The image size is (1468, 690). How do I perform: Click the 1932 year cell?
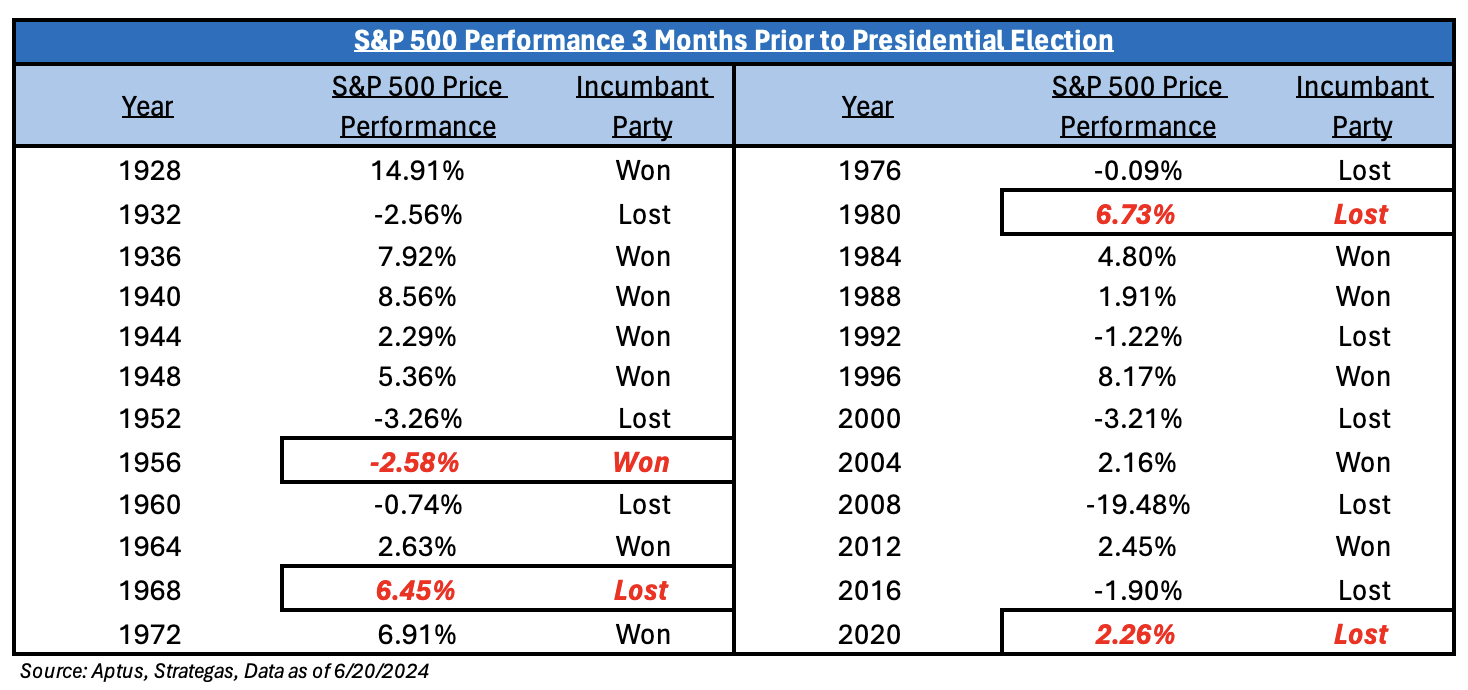click(149, 215)
